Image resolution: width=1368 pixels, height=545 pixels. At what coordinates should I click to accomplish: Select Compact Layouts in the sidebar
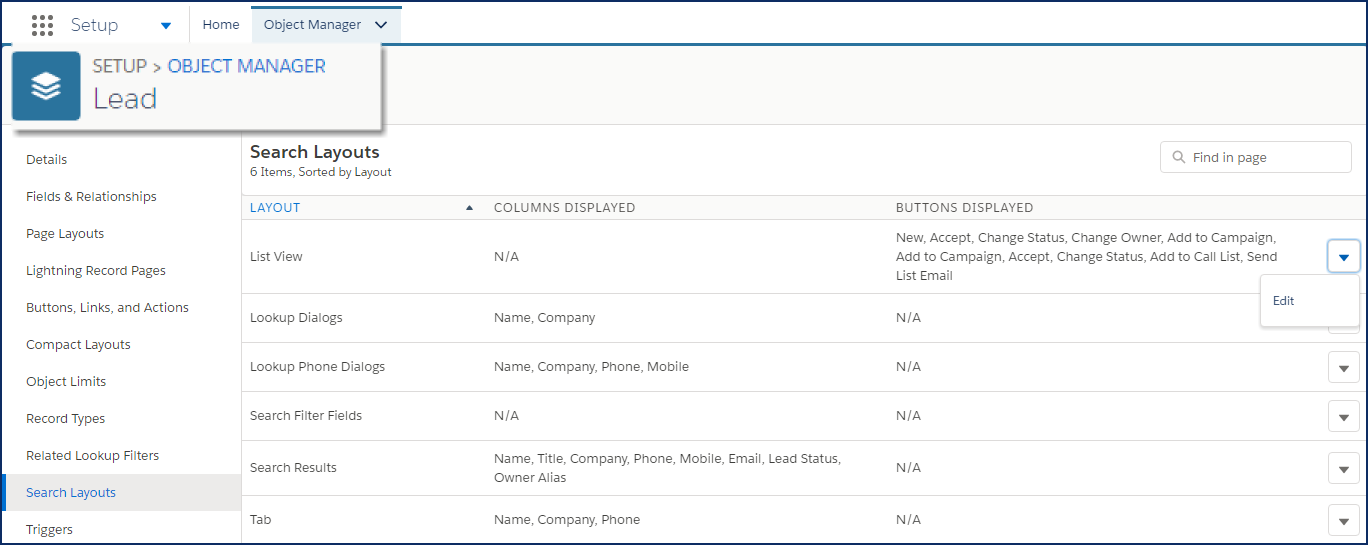coord(78,345)
